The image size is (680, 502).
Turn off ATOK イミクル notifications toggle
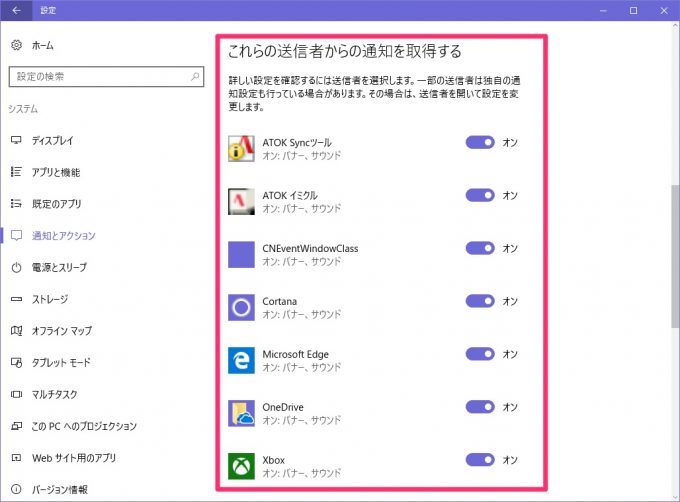click(x=480, y=195)
